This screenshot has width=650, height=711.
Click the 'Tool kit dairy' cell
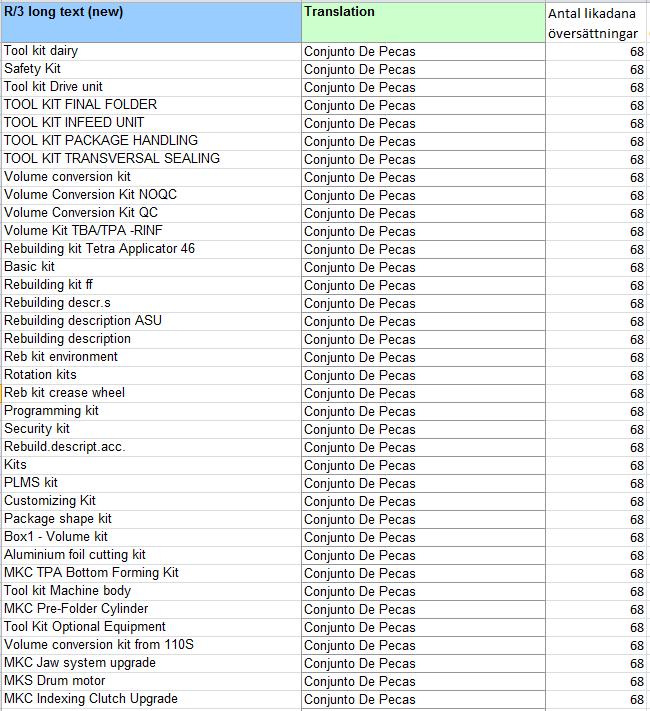[x=151, y=52]
